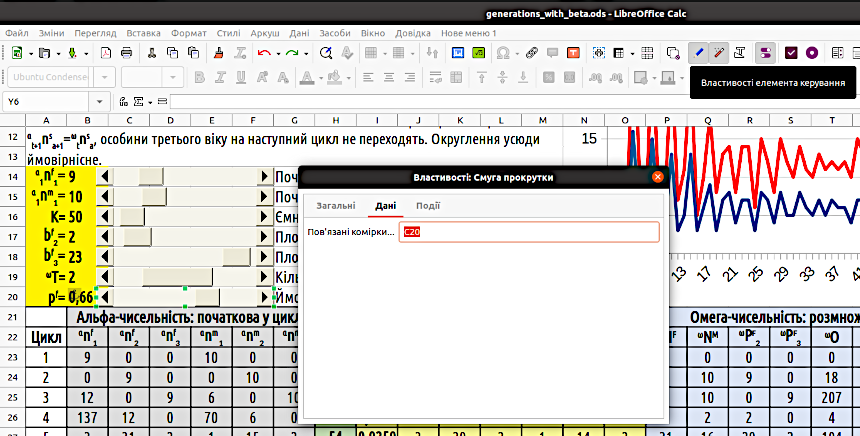Click the K= 50 scrollbar thumb
This screenshot has height=436, width=860.
click(x=131, y=216)
